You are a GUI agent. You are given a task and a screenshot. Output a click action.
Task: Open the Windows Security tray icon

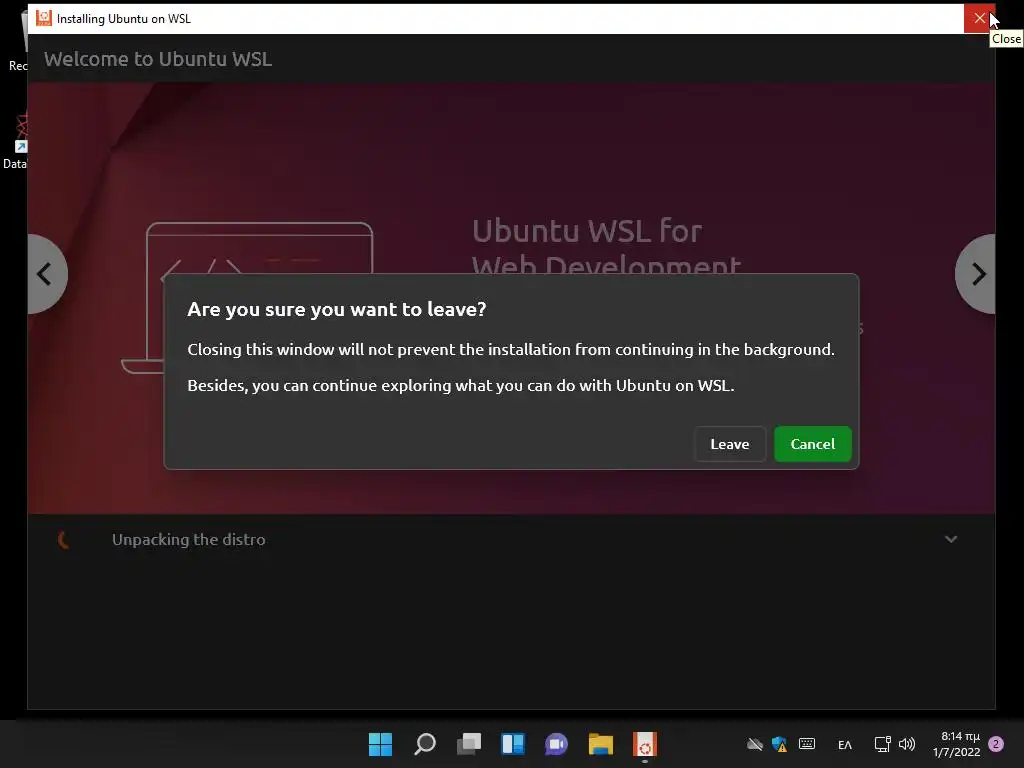779,744
